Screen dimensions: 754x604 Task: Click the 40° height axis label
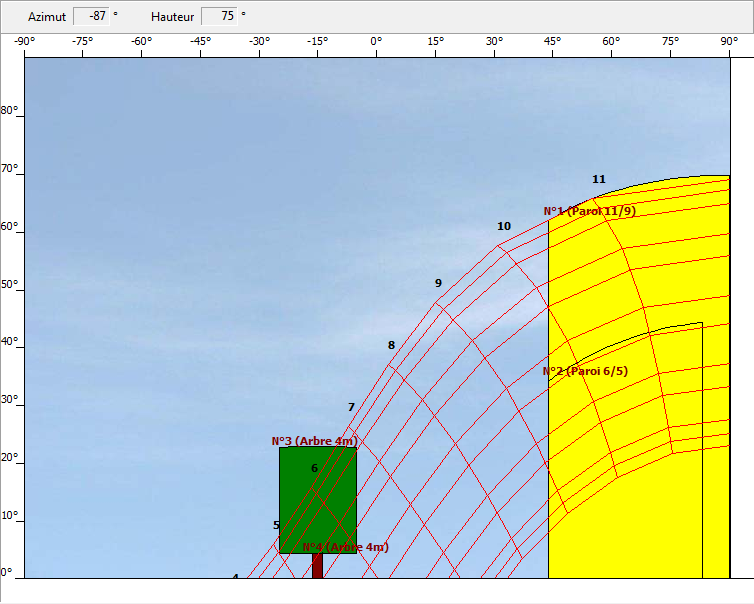tap(9, 341)
